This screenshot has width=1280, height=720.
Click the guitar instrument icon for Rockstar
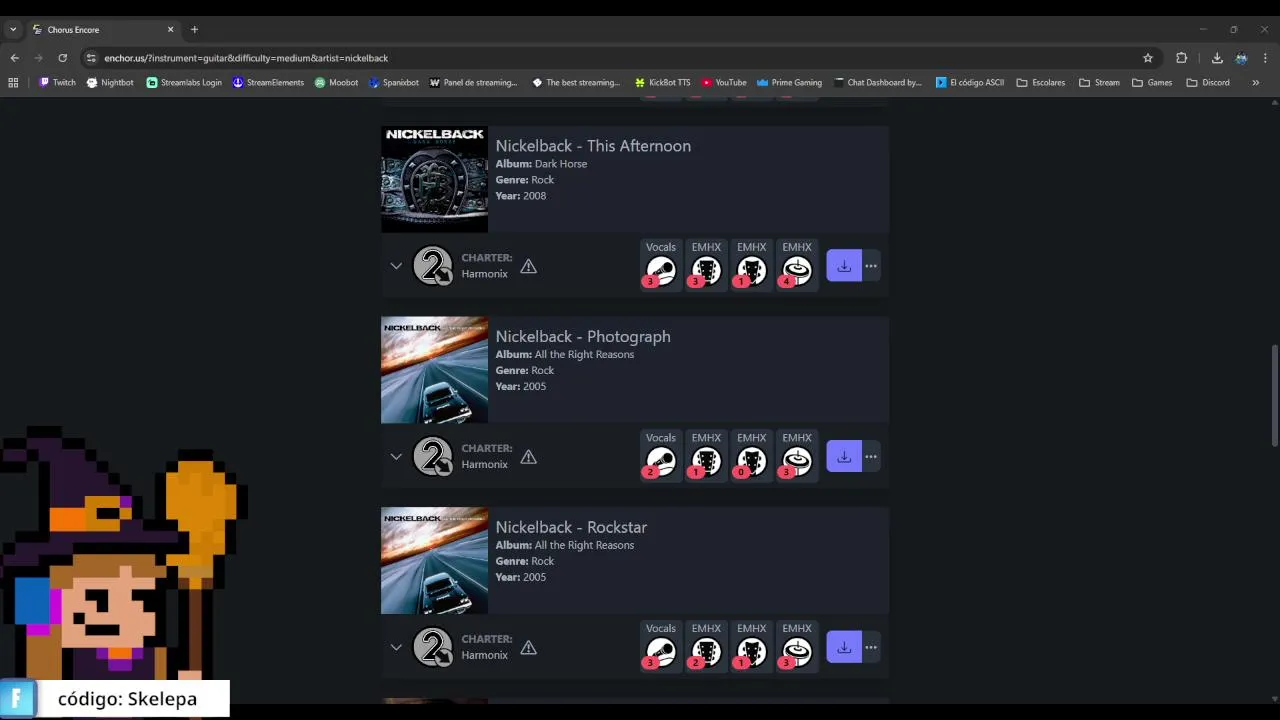tap(706, 653)
